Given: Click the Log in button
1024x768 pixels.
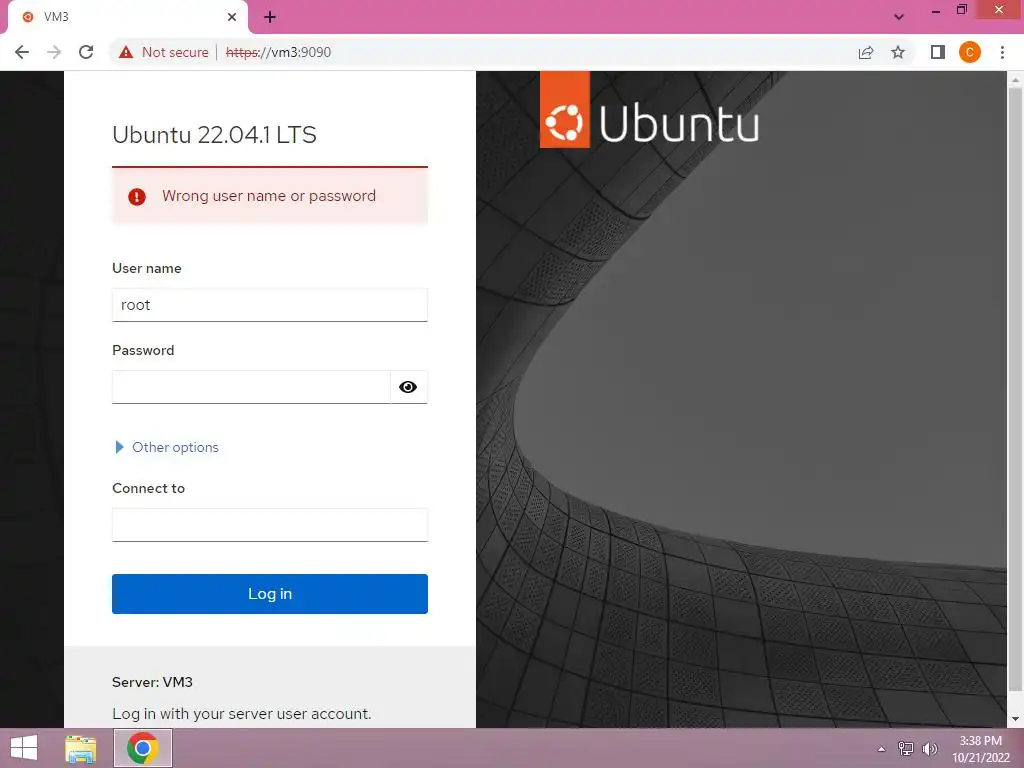Looking at the screenshot, I should coord(270,594).
